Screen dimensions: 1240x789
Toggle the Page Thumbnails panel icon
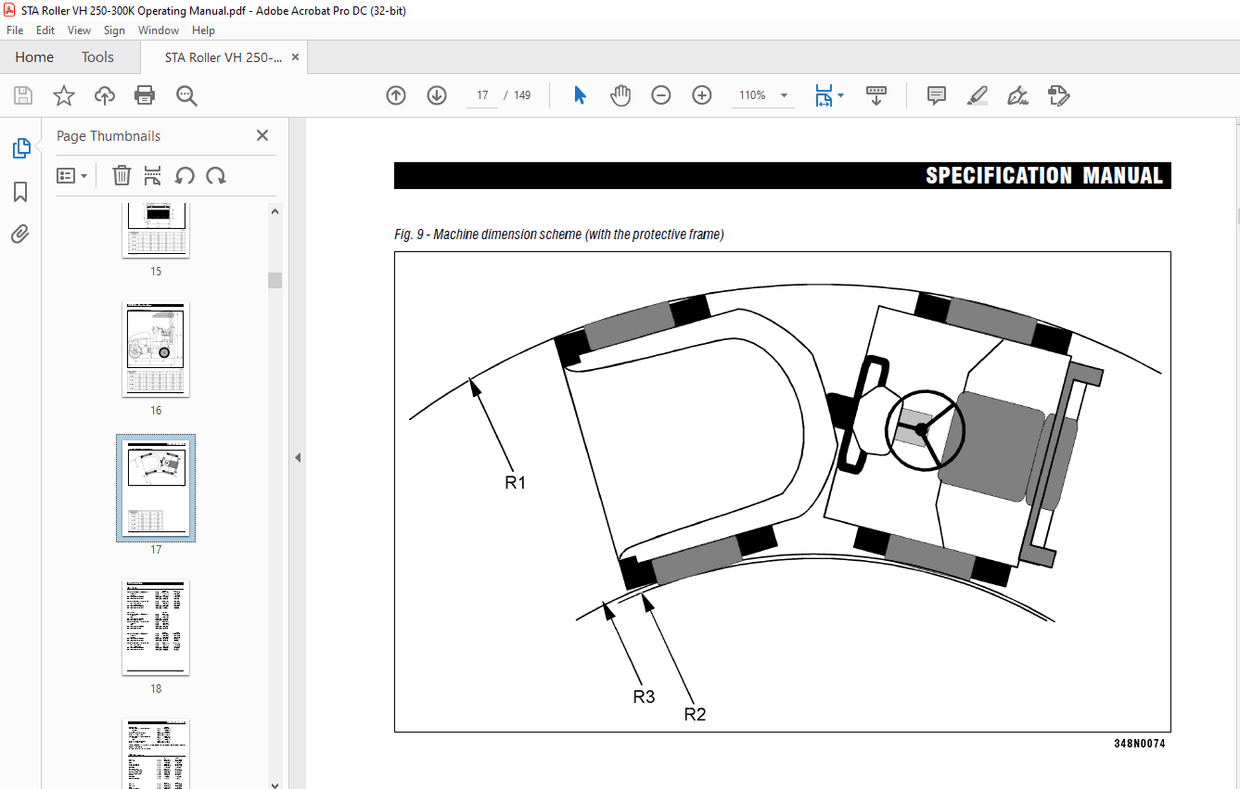20,149
